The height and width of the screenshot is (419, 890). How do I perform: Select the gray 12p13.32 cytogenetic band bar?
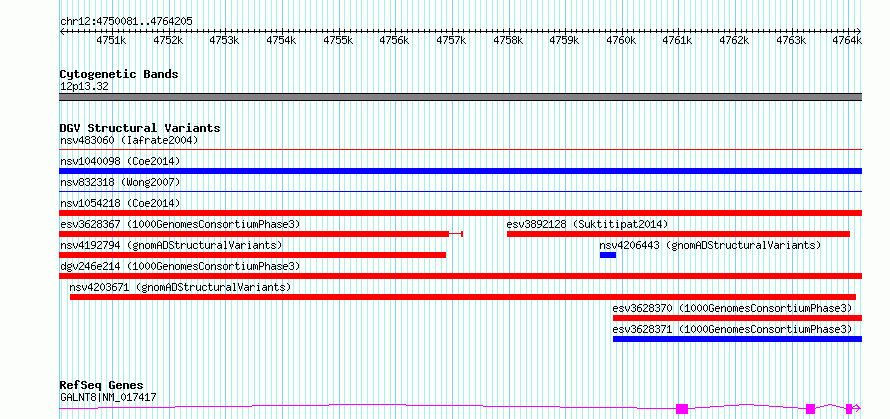(x=460, y=97)
